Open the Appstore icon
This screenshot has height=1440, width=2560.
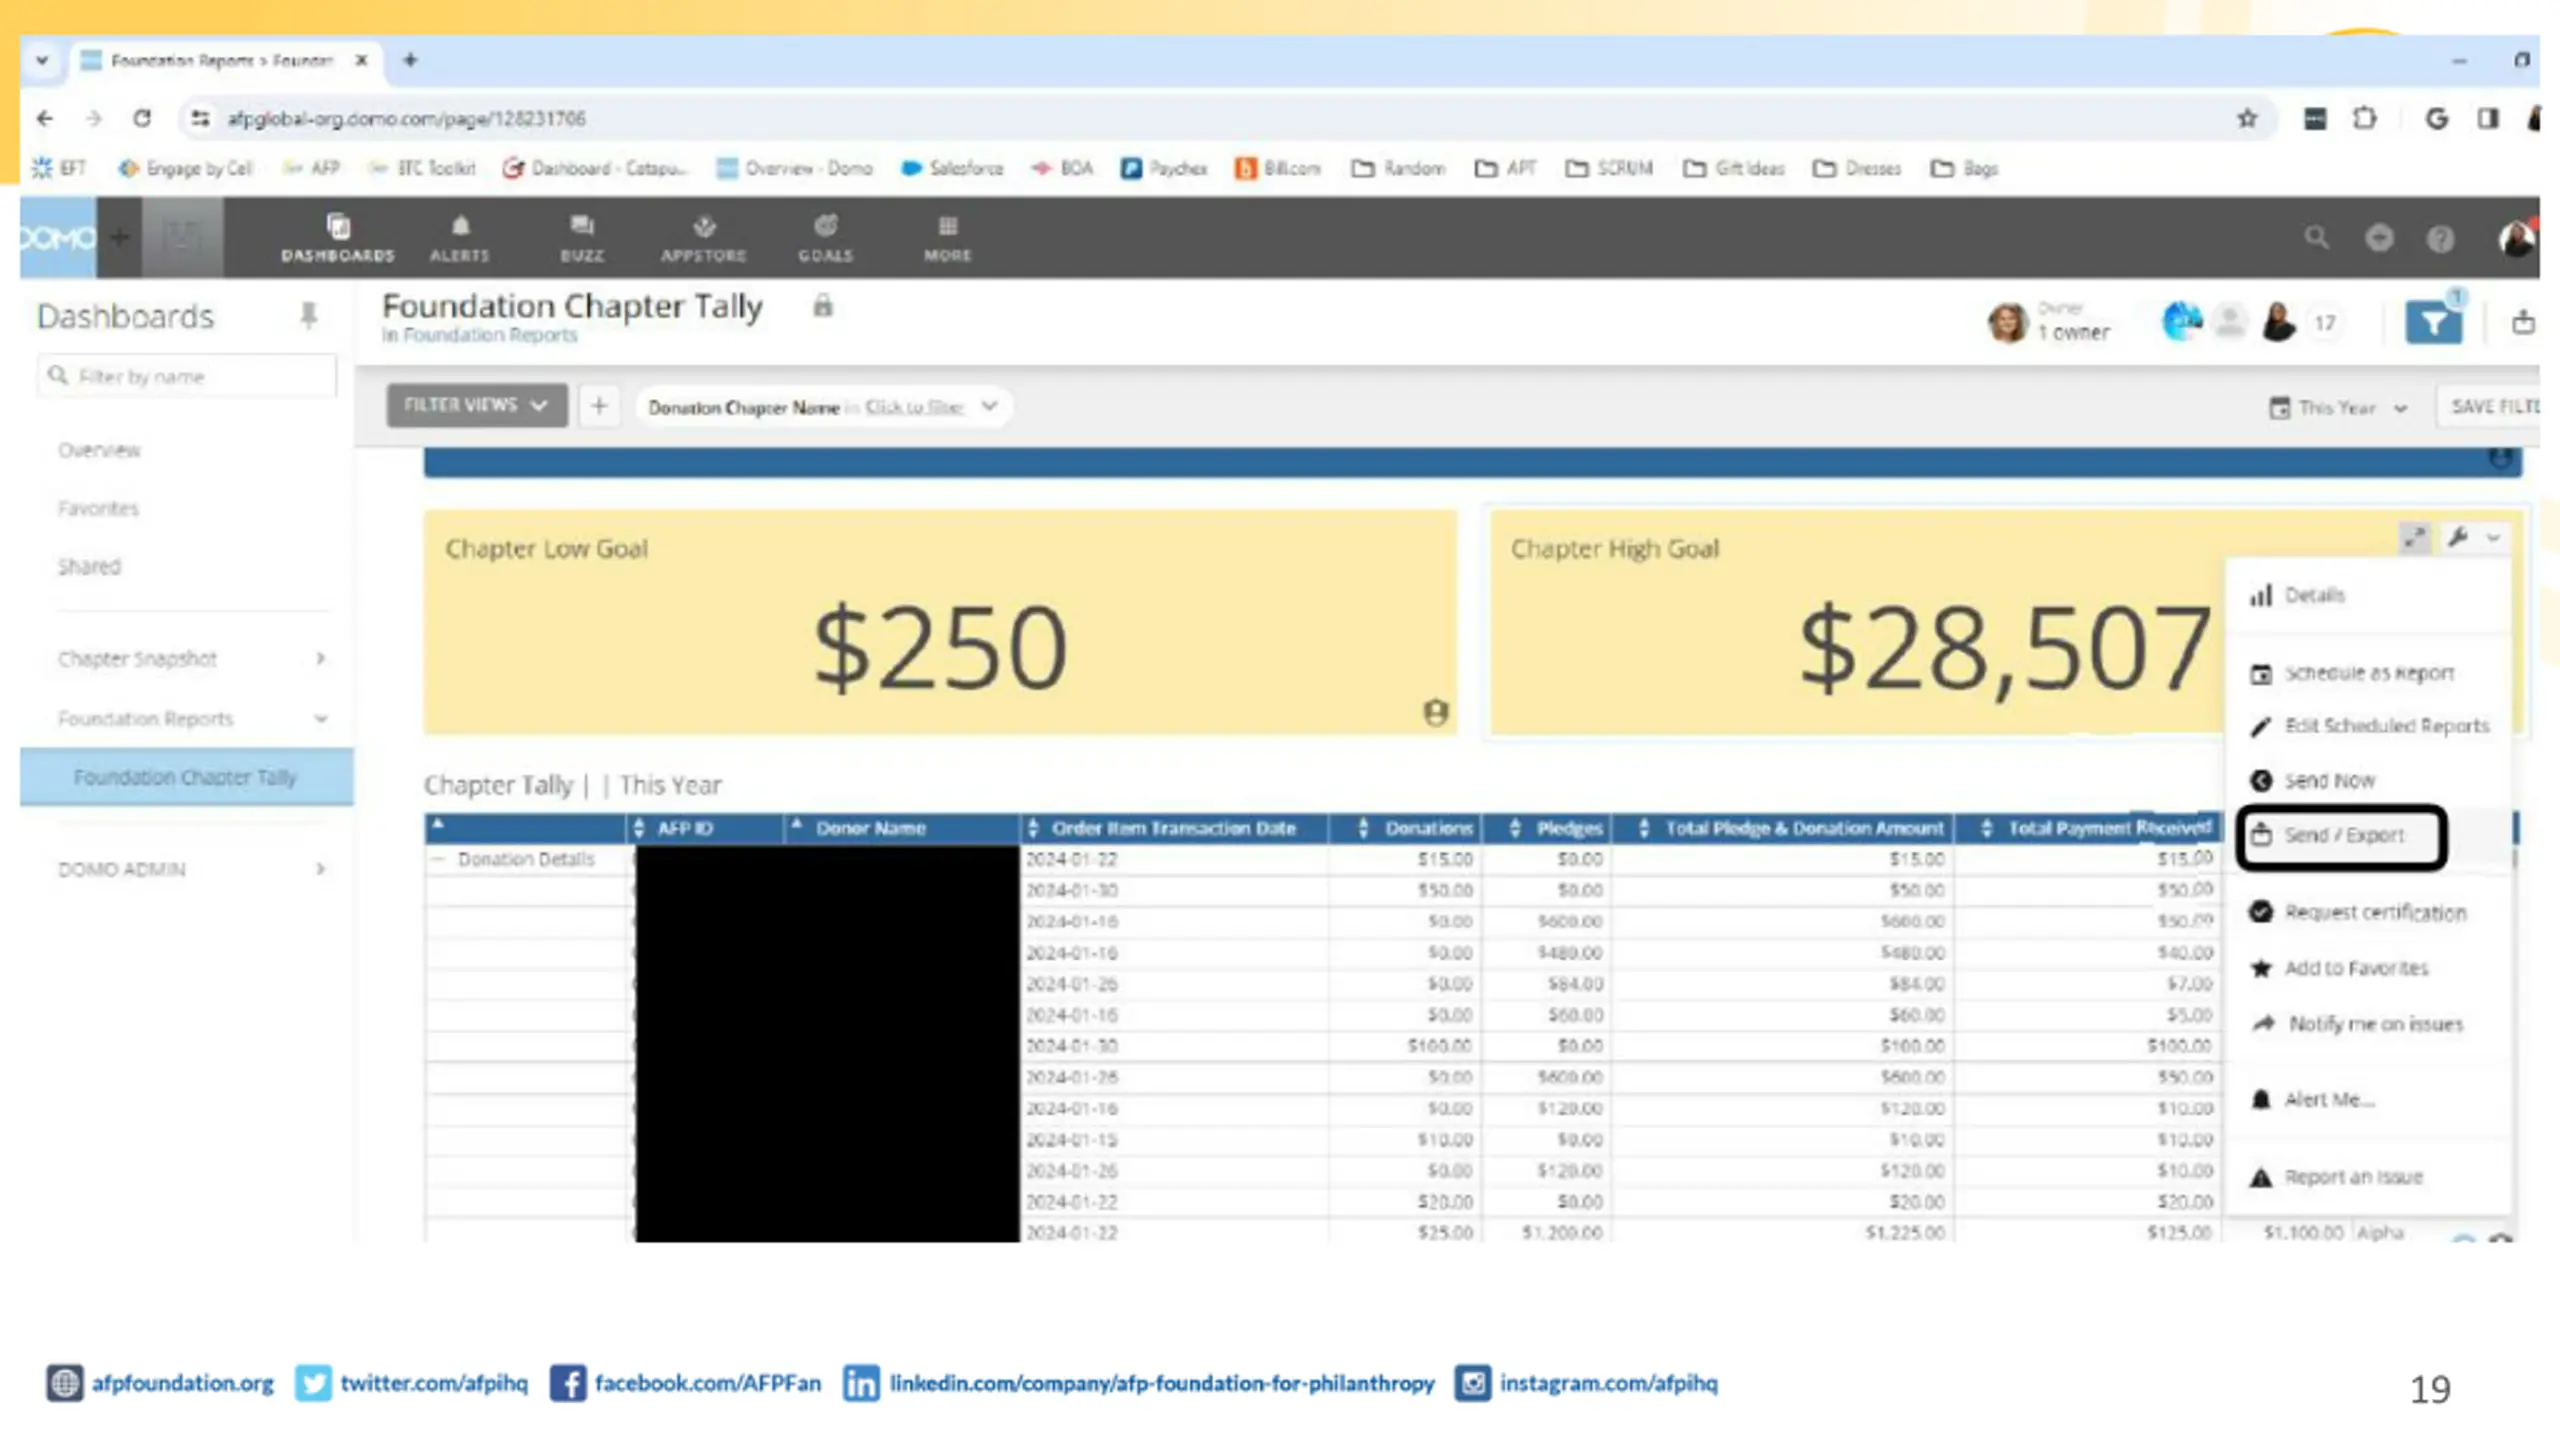point(703,238)
